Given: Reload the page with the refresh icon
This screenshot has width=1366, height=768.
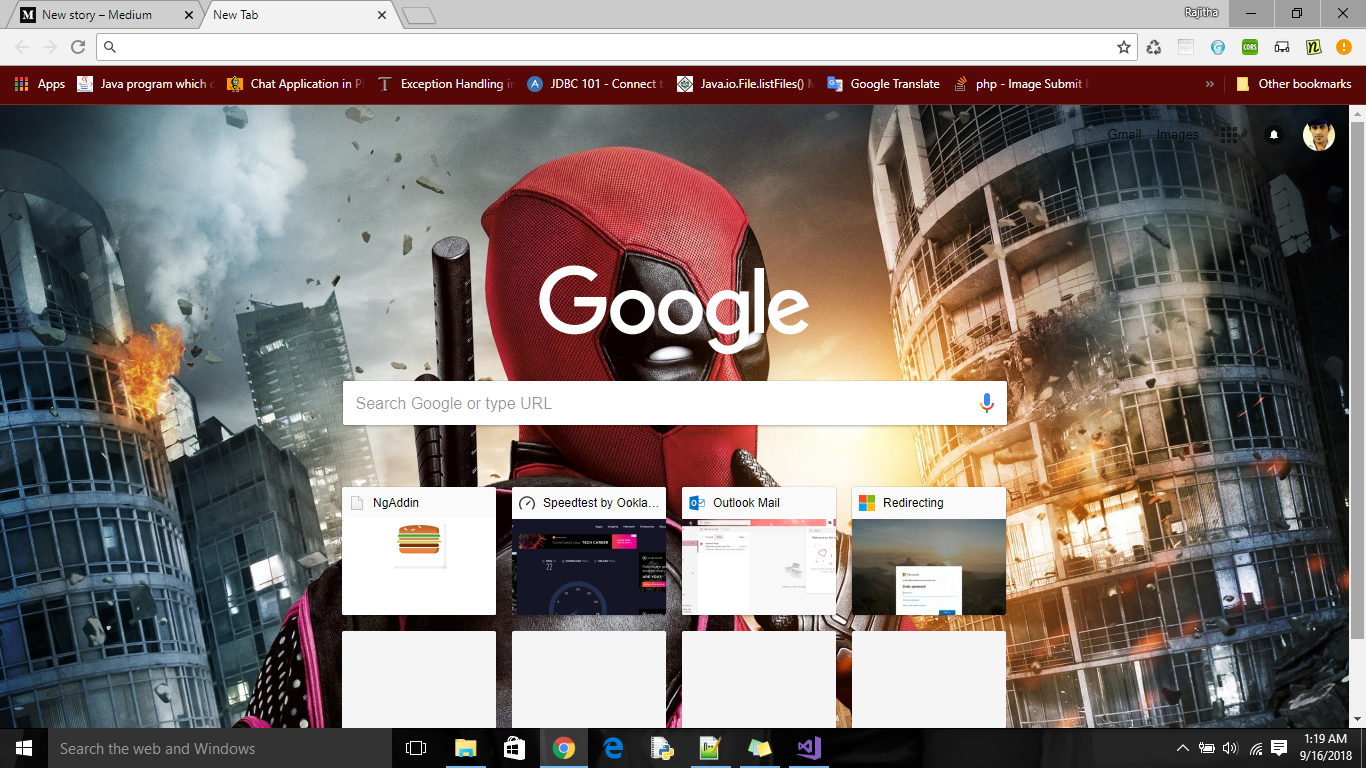Looking at the screenshot, I should click(x=78, y=47).
